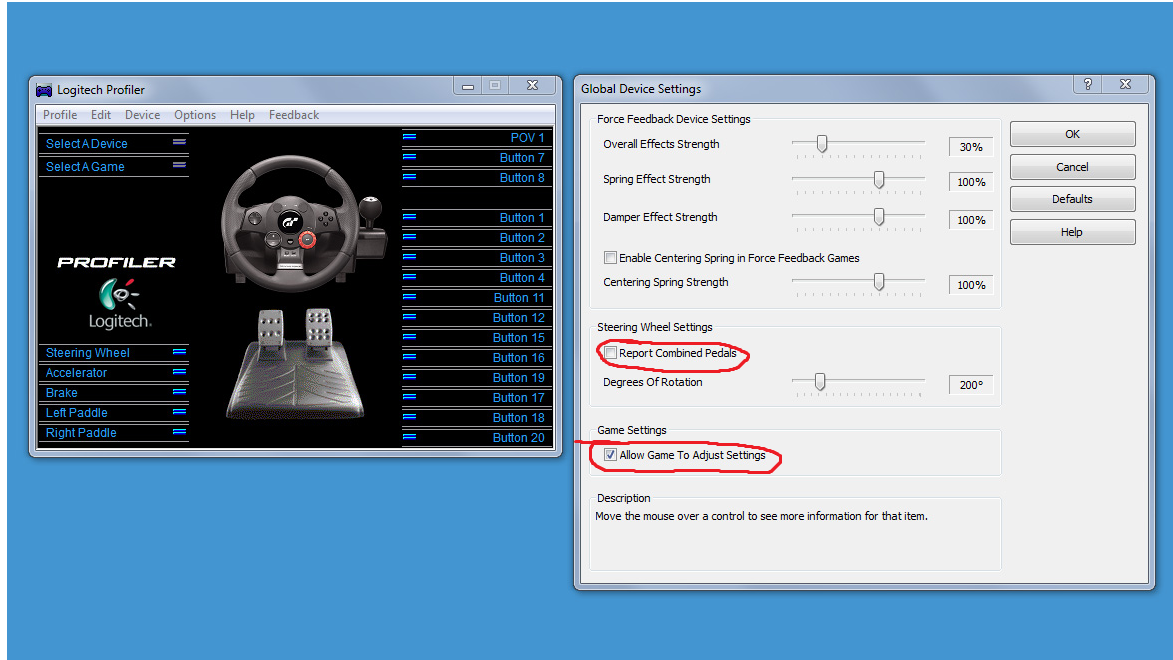Open the Help menu in Profiler
Image resolution: width=1173 pixels, height=660 pixels.
pyautogui.click(x=242, y=114)
